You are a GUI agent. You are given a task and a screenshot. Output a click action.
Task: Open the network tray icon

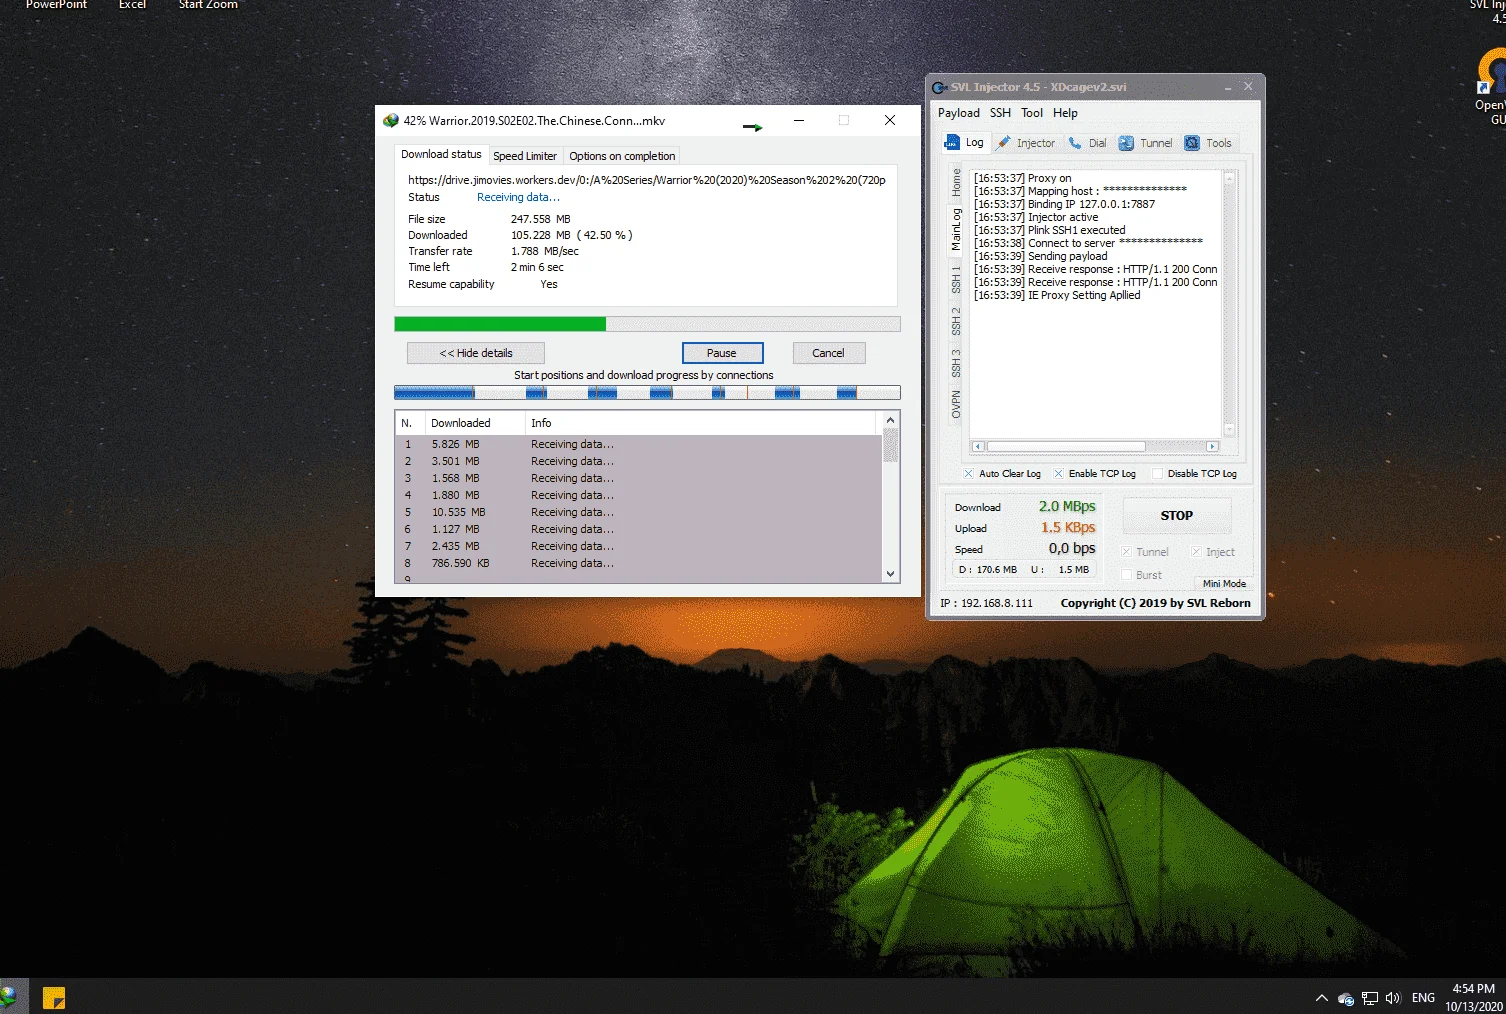coord(1370,998)
